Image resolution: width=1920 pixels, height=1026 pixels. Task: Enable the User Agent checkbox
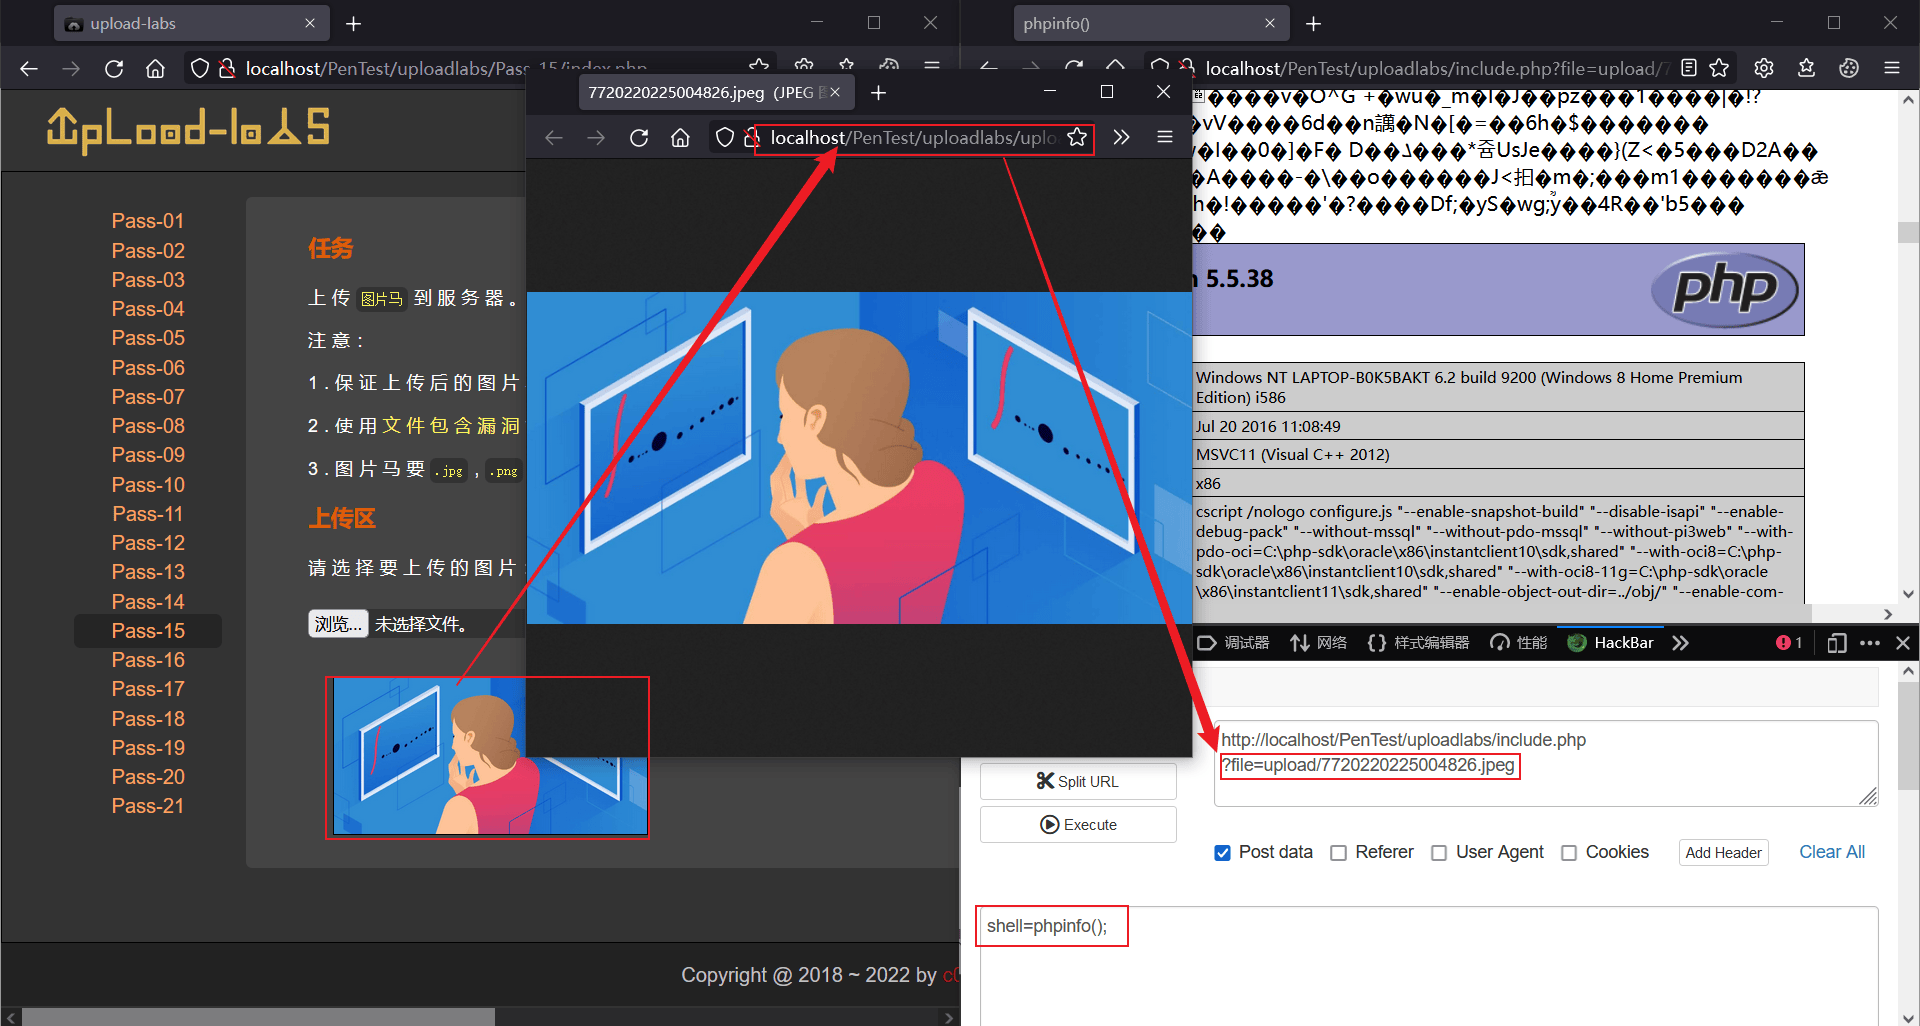(1439, 853)
